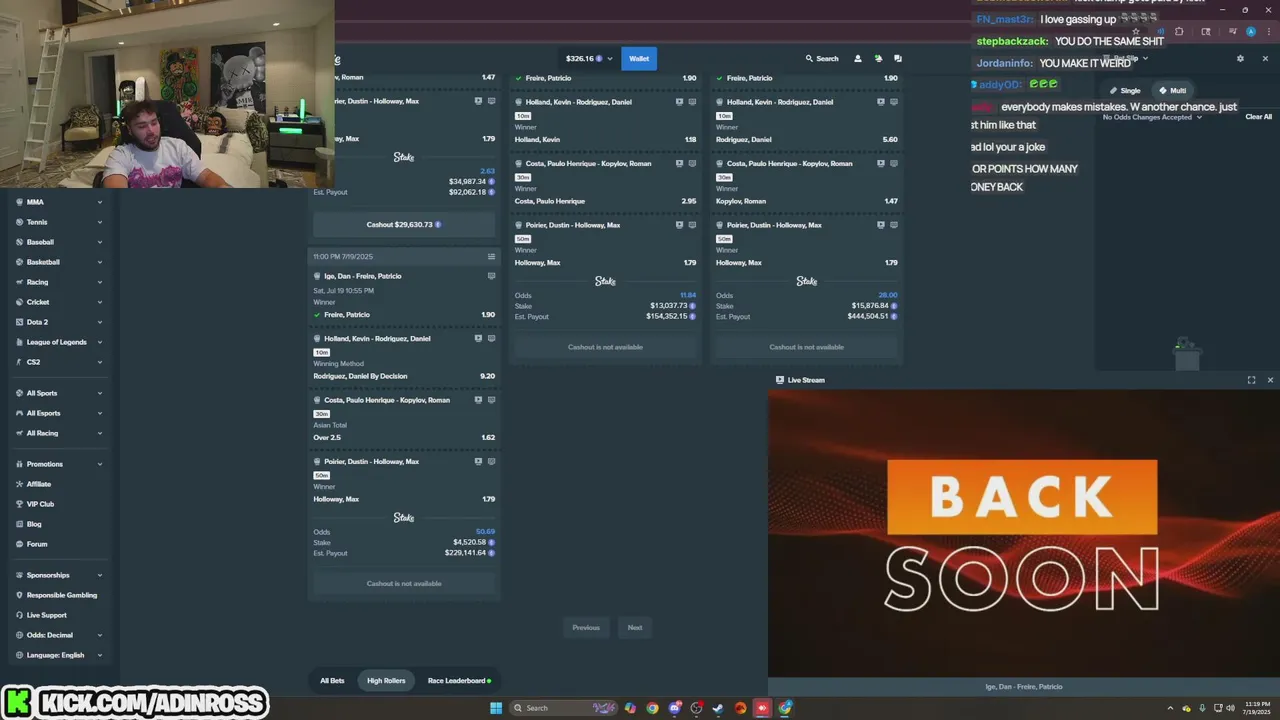Click monitor icon on Poirier - Holloway right bet

tap(893, 225)
